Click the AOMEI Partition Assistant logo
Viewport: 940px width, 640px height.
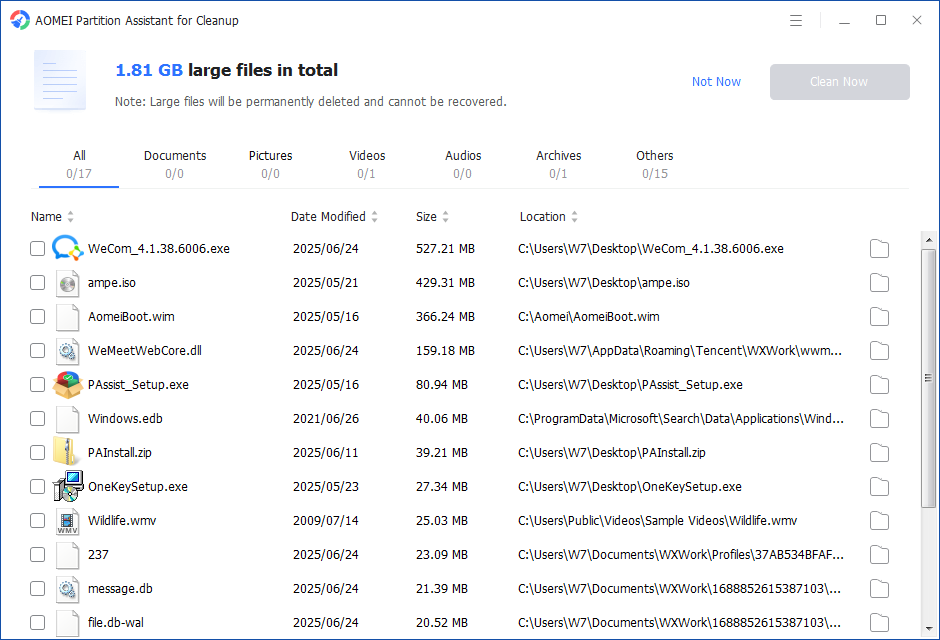tap(20, 20)
